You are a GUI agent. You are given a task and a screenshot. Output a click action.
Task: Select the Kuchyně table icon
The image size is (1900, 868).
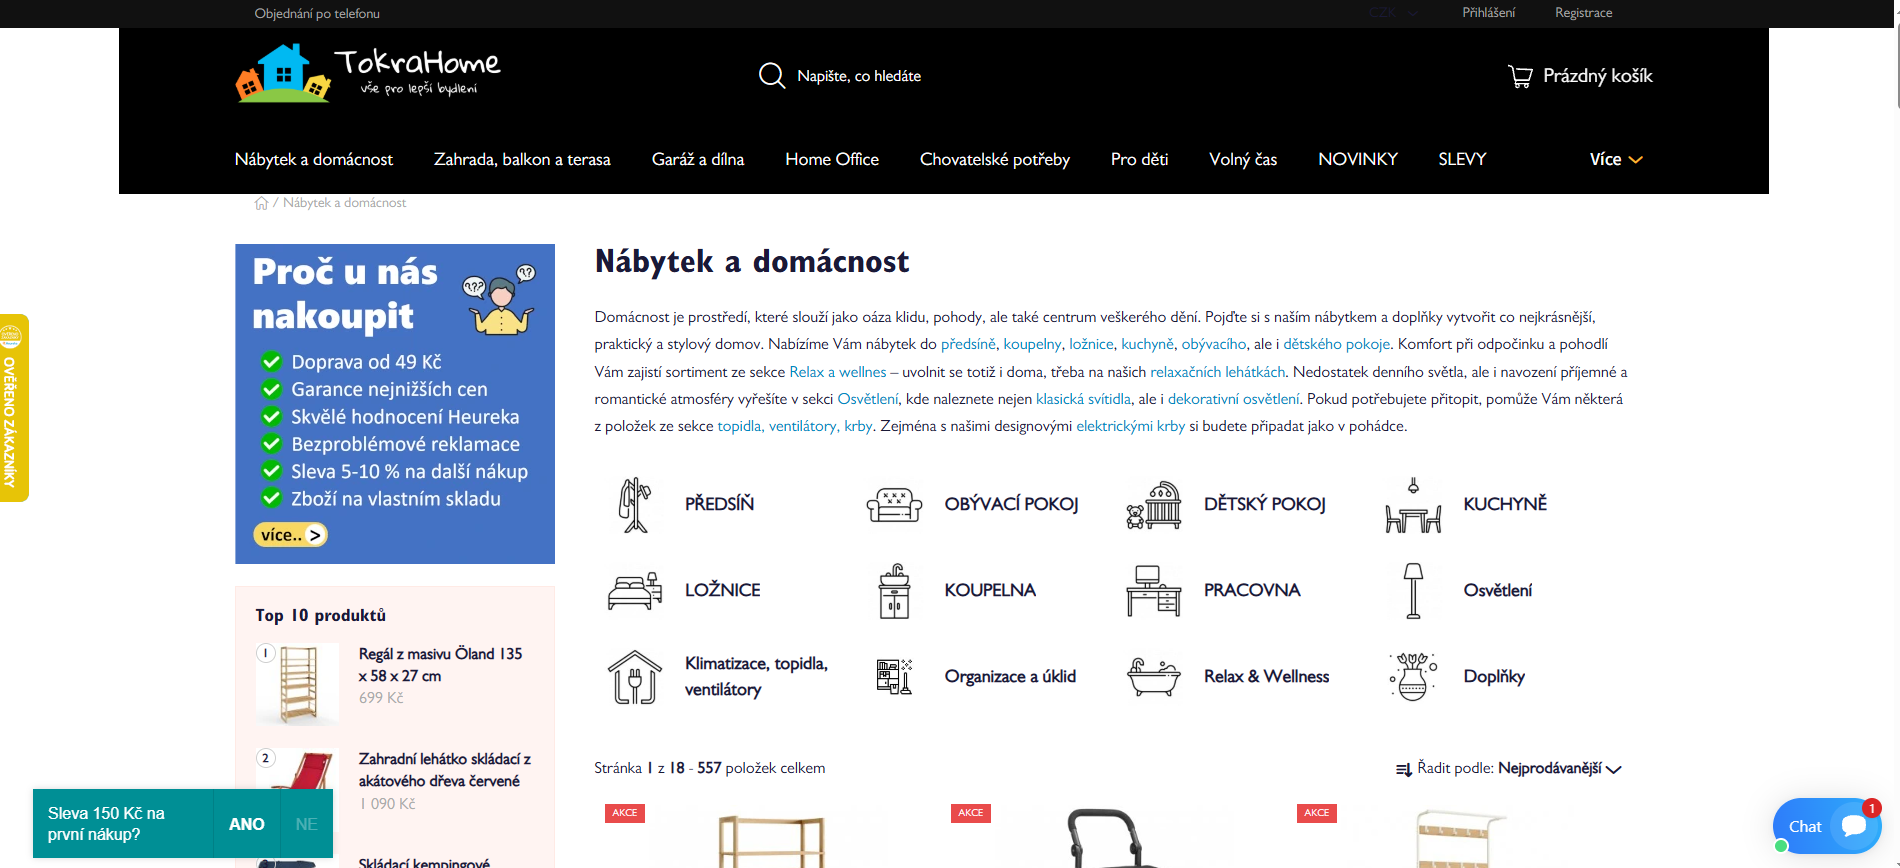tap(1413, 505)
